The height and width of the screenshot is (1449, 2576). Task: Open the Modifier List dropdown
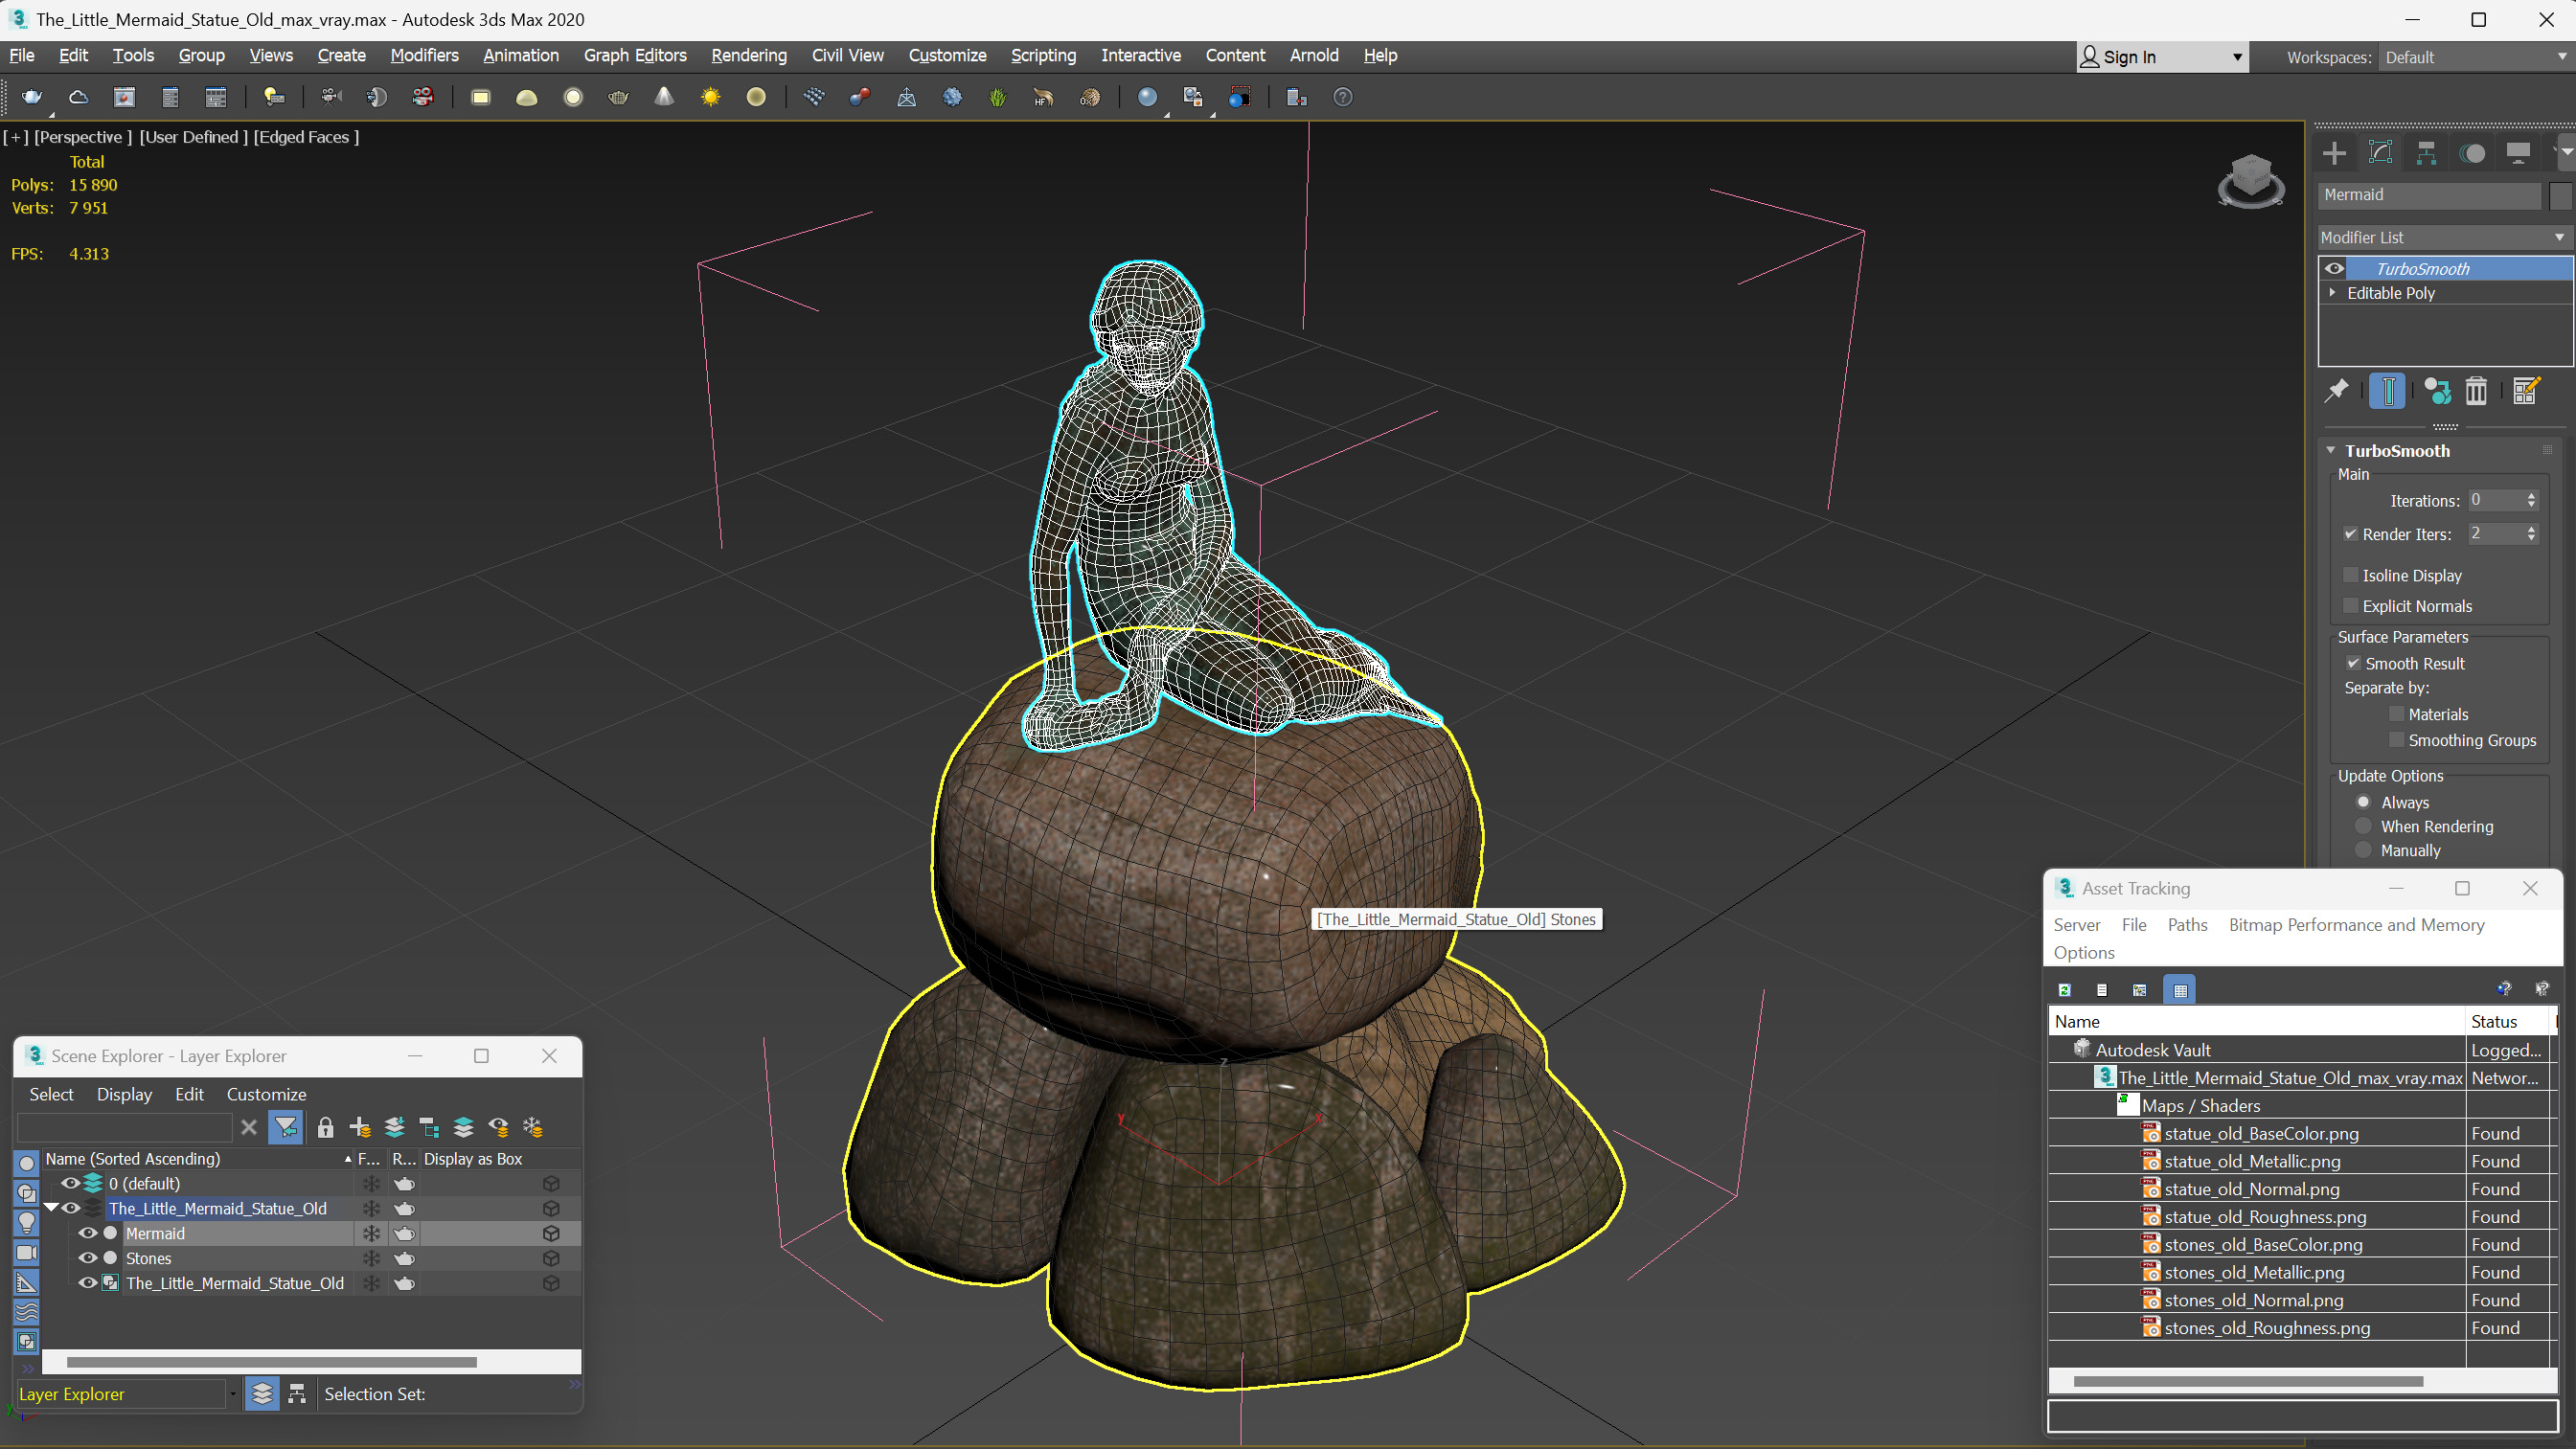click(x=2443, y=237)
